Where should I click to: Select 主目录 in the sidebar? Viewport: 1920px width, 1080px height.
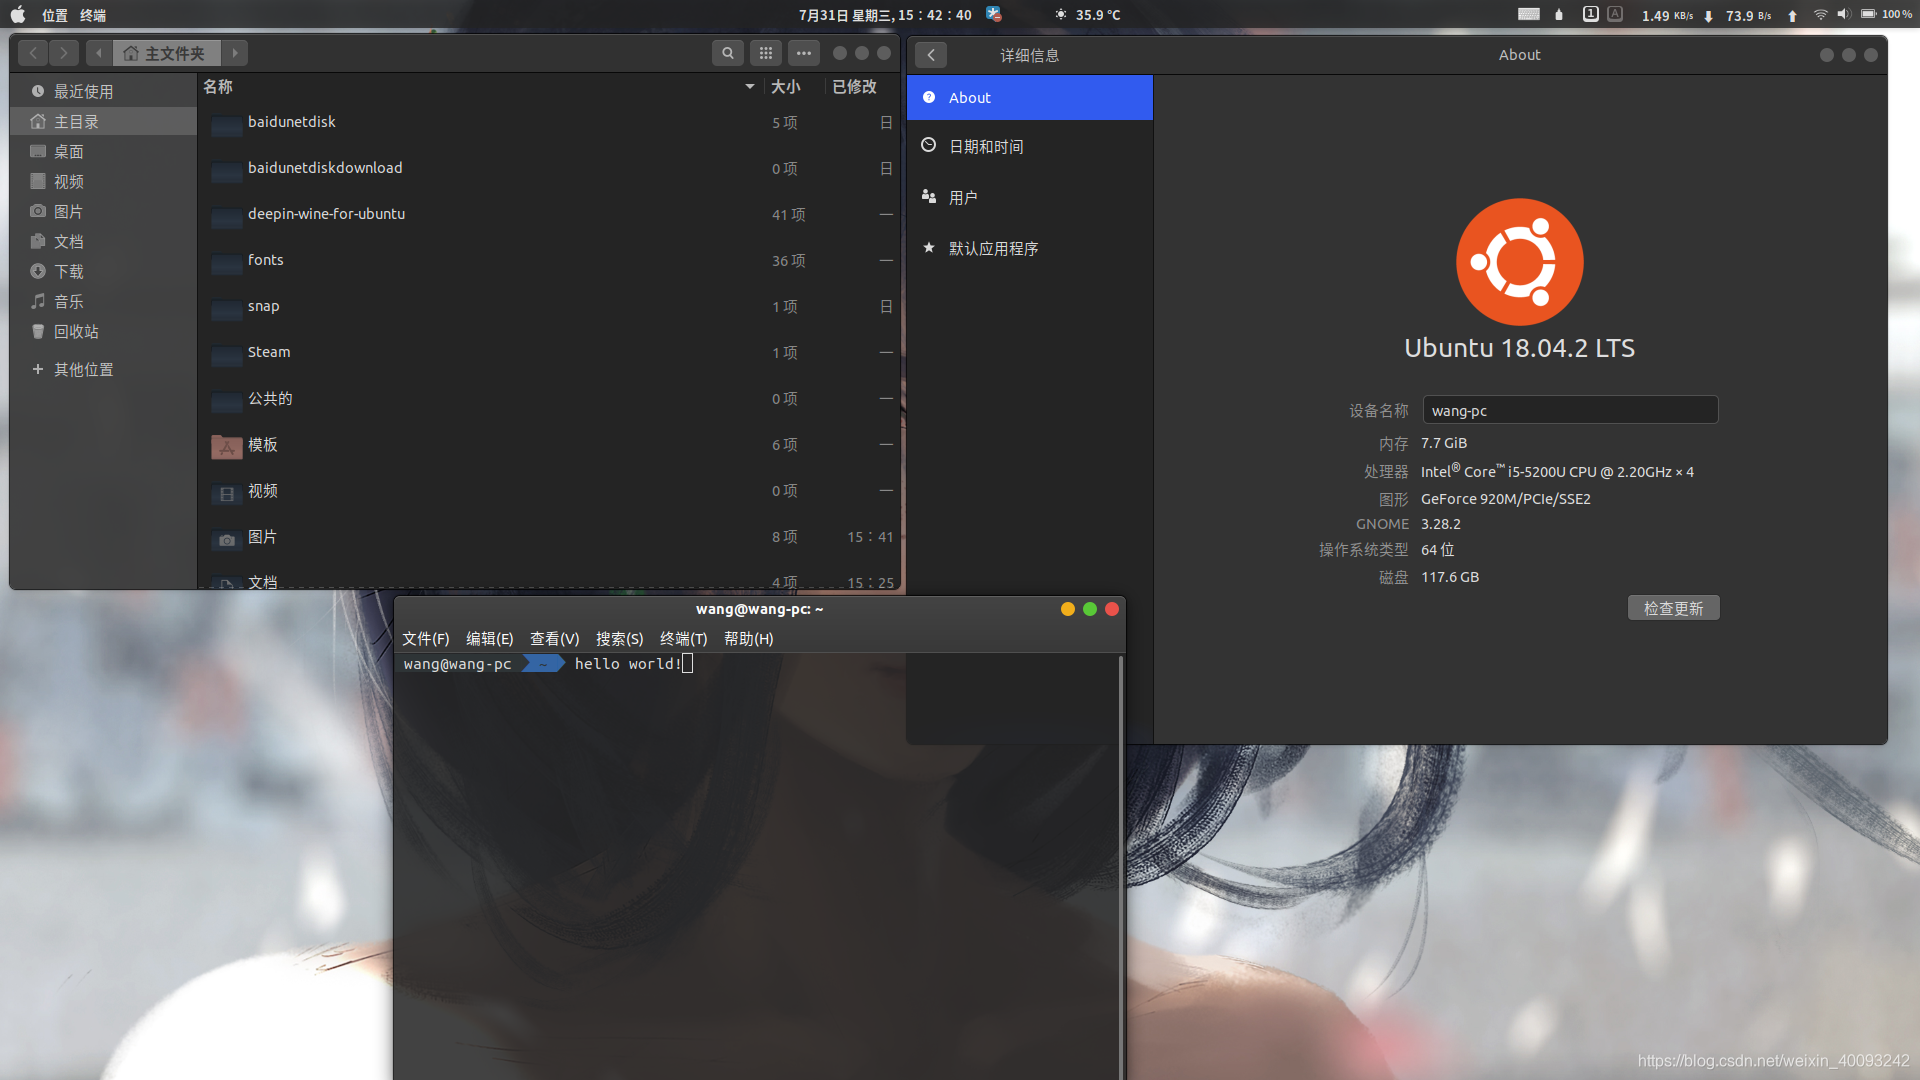pyautogui.click(x=103, y=121)
